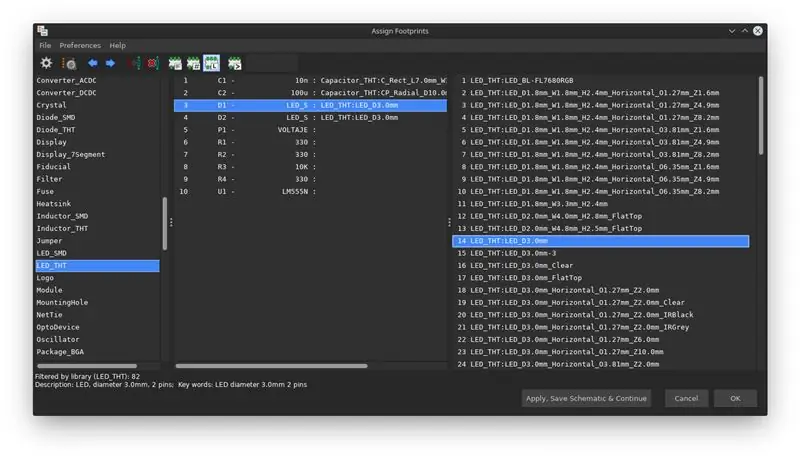Select LED_THT library
Viewport: 800px width, 458px height.
tap(97, 265)
